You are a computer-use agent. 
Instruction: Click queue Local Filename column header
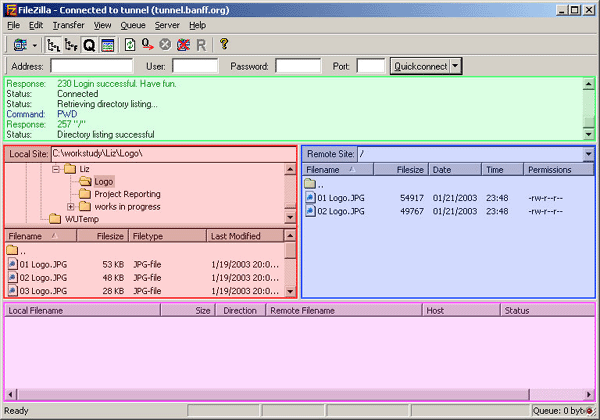click(x=83, y=311)
